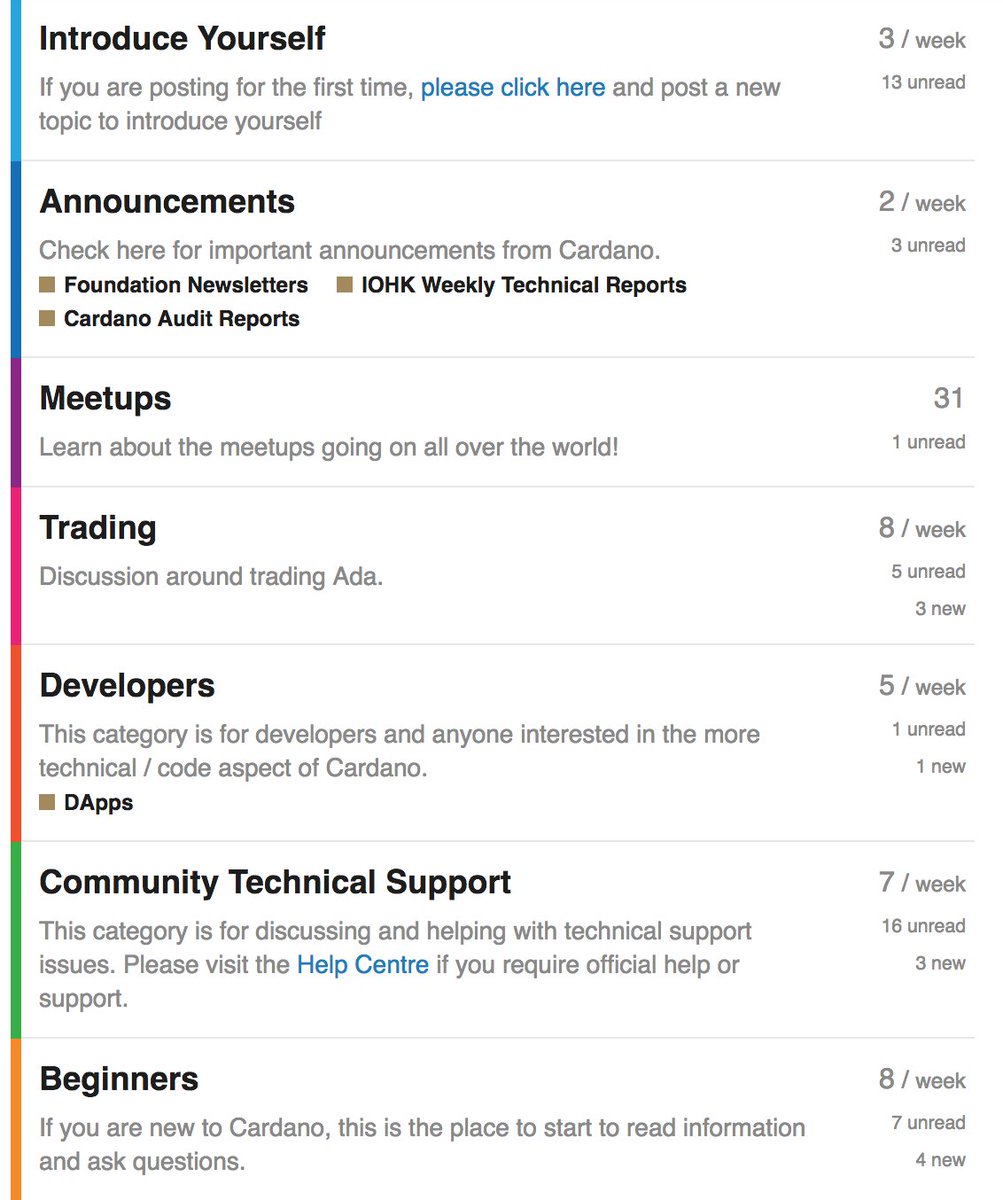This screenshot has height=1200, width=1003.
Task: View 1 new topic in Developers
Action: 941,766
